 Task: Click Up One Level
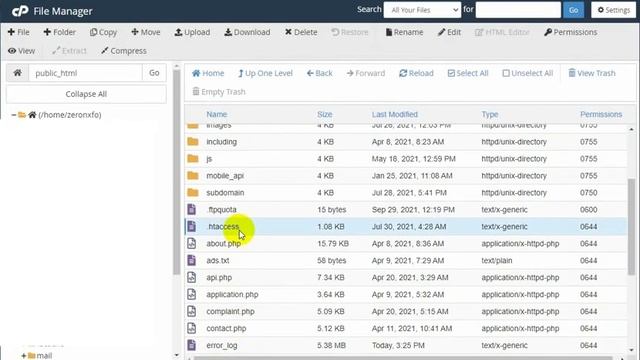pyautogui.click(x=265, y=73)
